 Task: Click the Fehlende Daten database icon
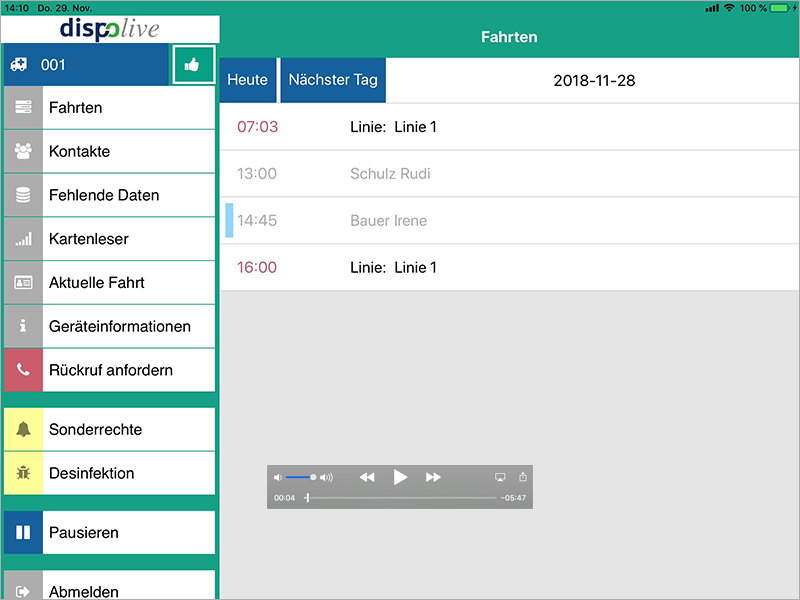[x=23, y=195]
